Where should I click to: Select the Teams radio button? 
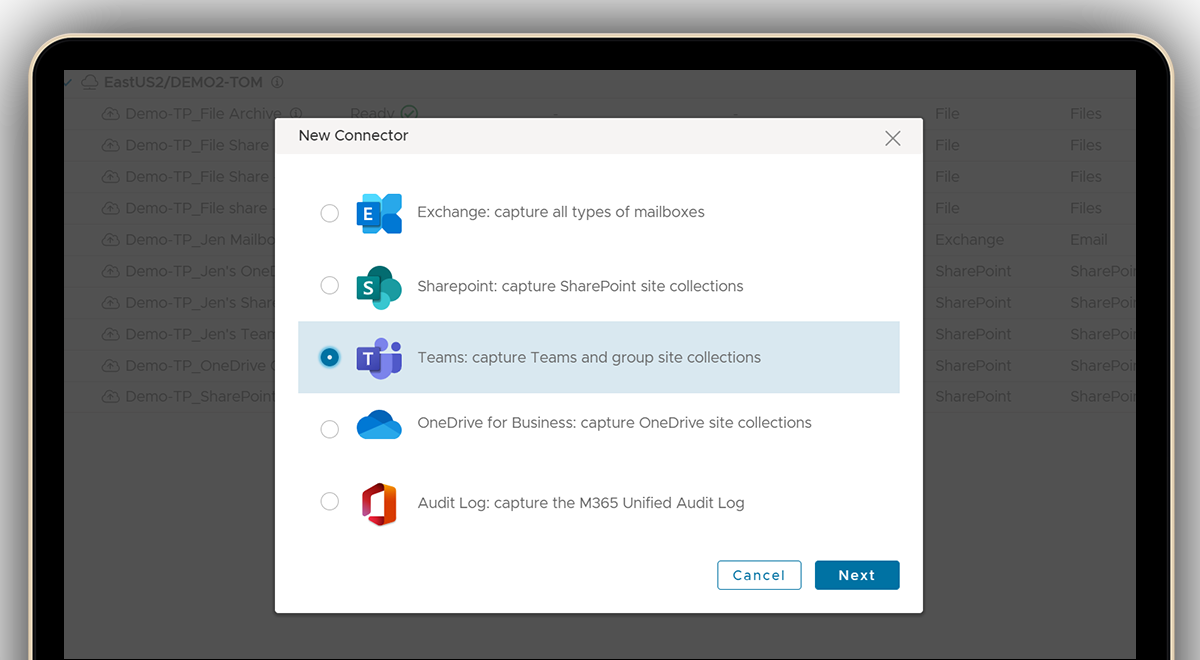[x=329, y=357]
